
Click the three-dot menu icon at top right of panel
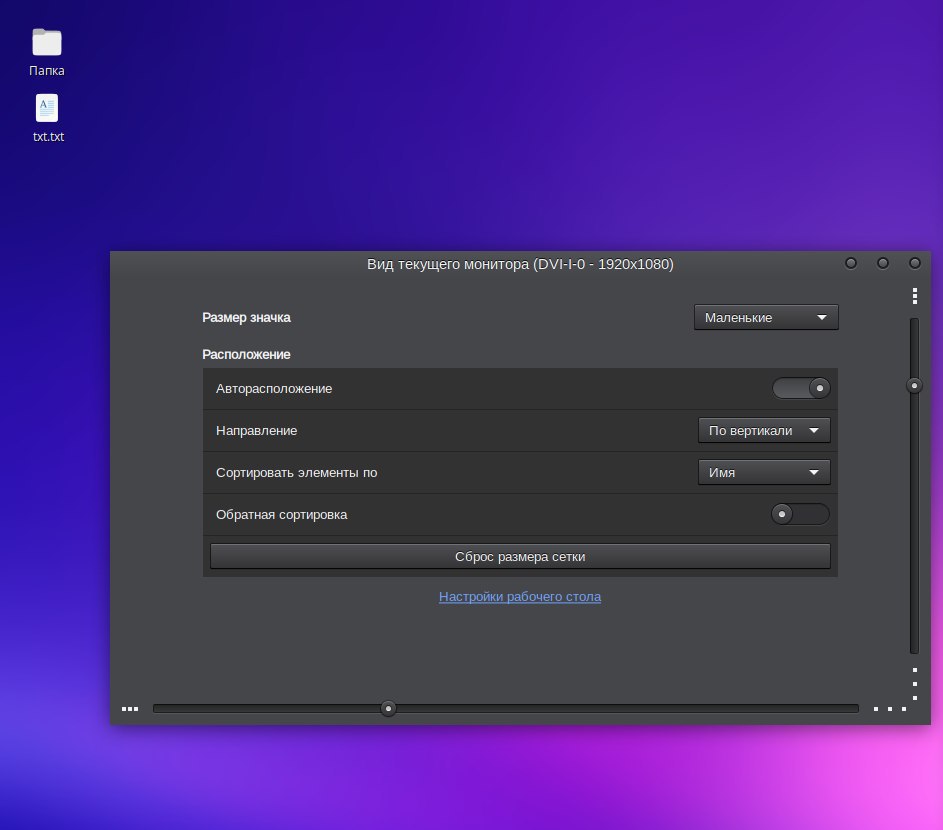click(x=915, y=296)
